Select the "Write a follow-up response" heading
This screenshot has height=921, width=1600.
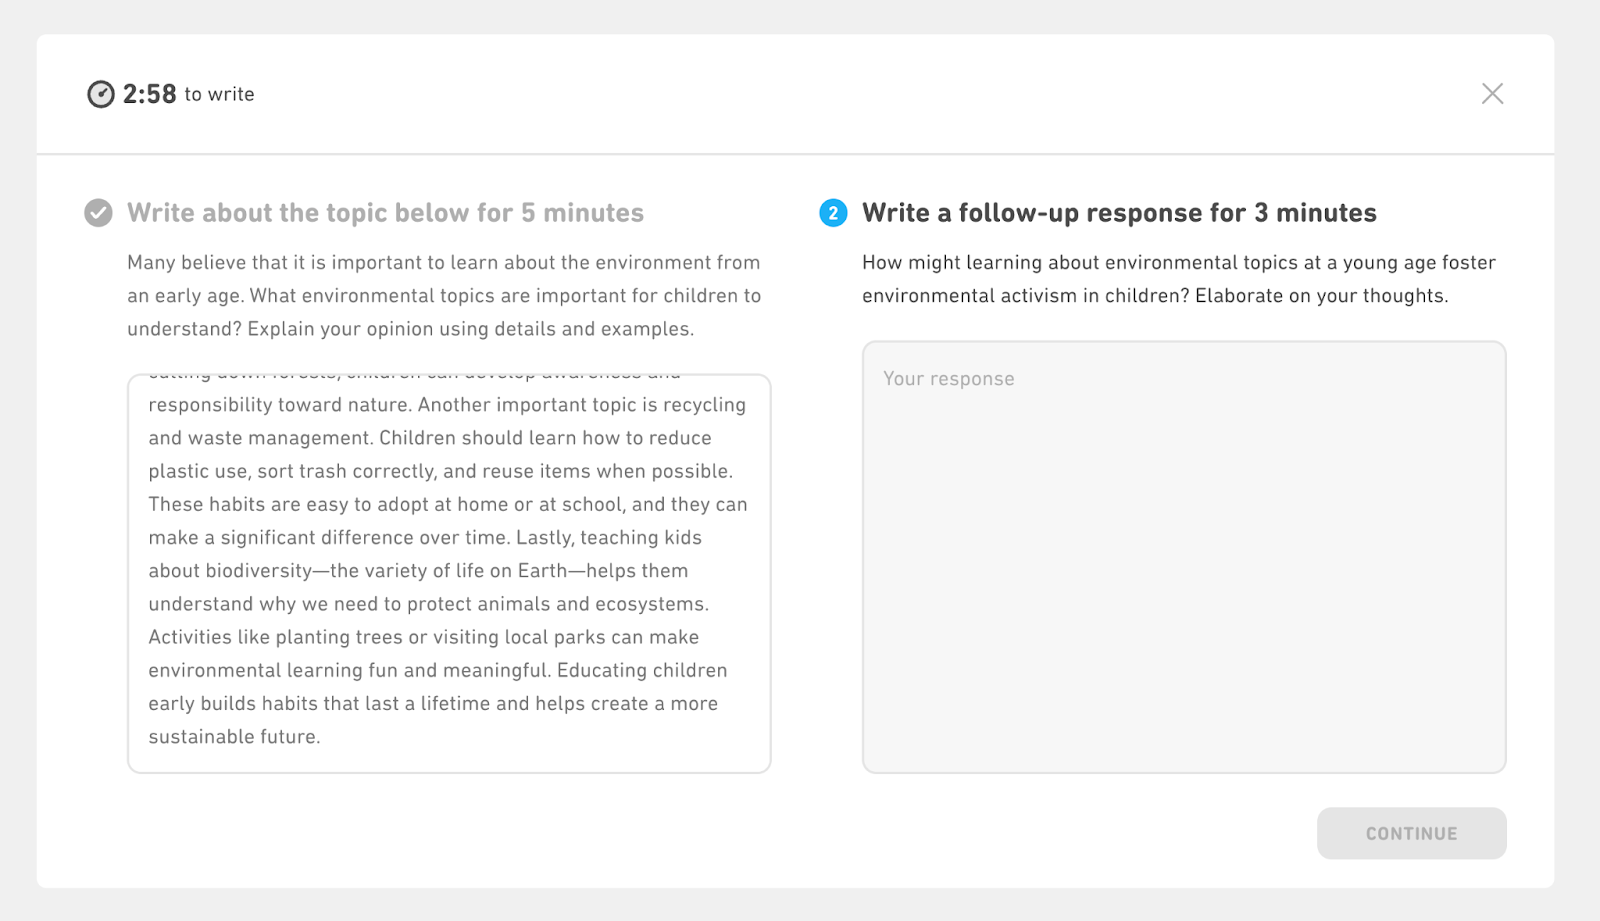1119,213
